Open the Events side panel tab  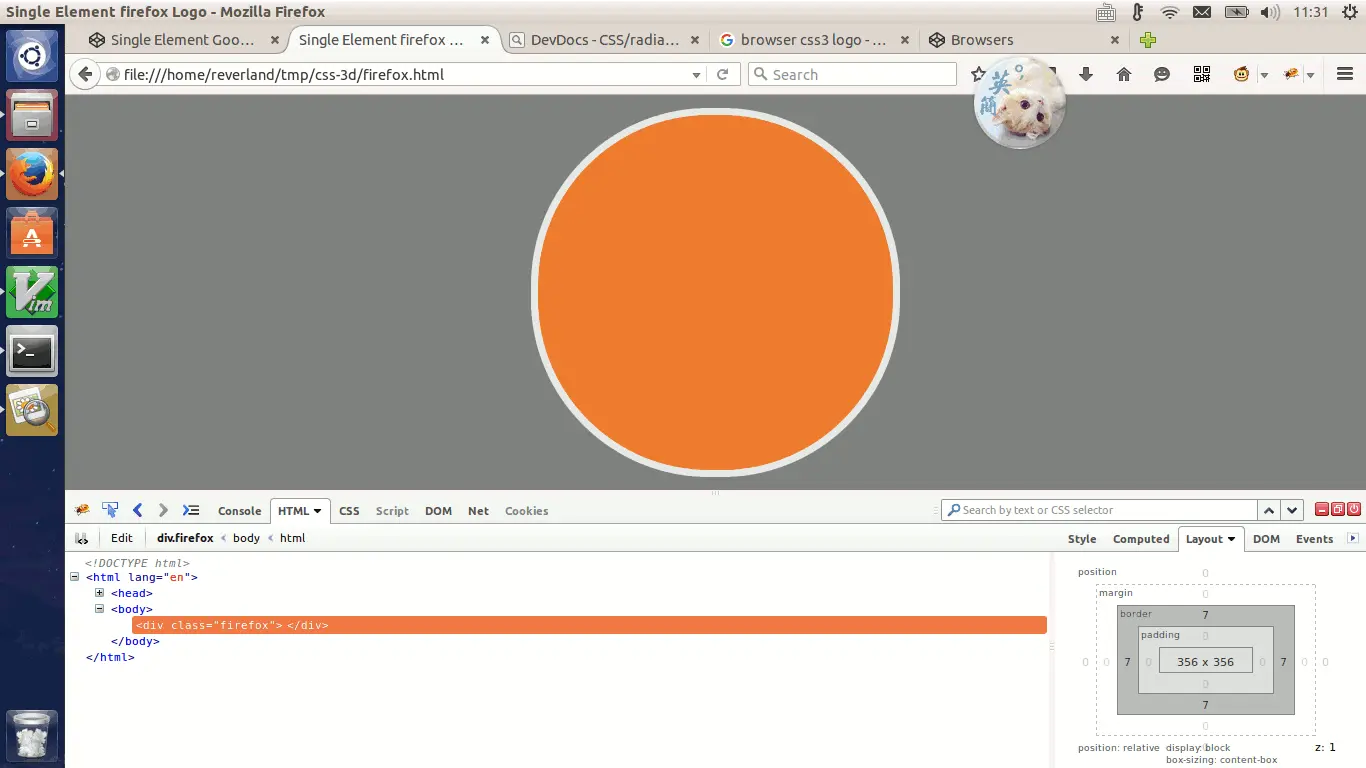(1314, 539)
